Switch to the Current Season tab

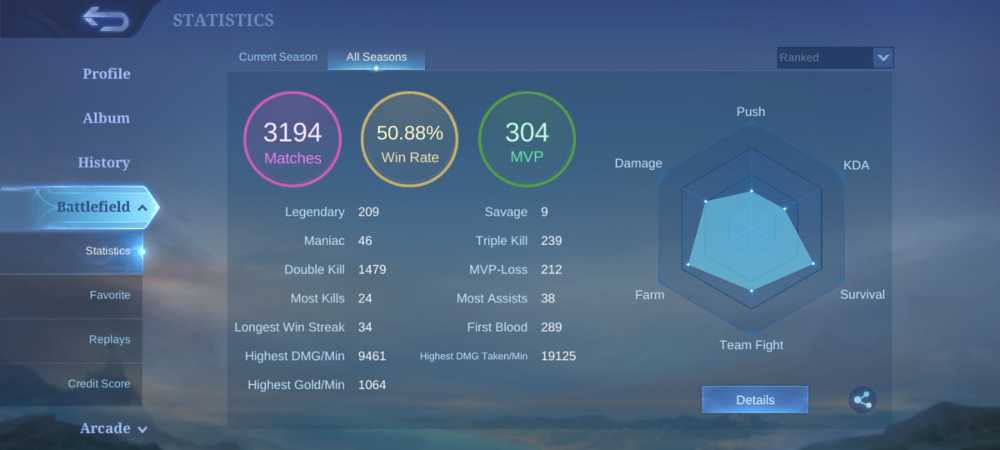[278, 57]
